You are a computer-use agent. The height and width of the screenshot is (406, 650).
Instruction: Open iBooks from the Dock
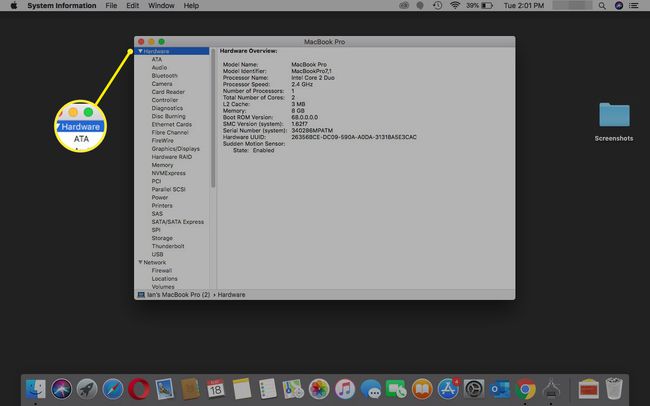pyautogui.click(x=422, y=389)
